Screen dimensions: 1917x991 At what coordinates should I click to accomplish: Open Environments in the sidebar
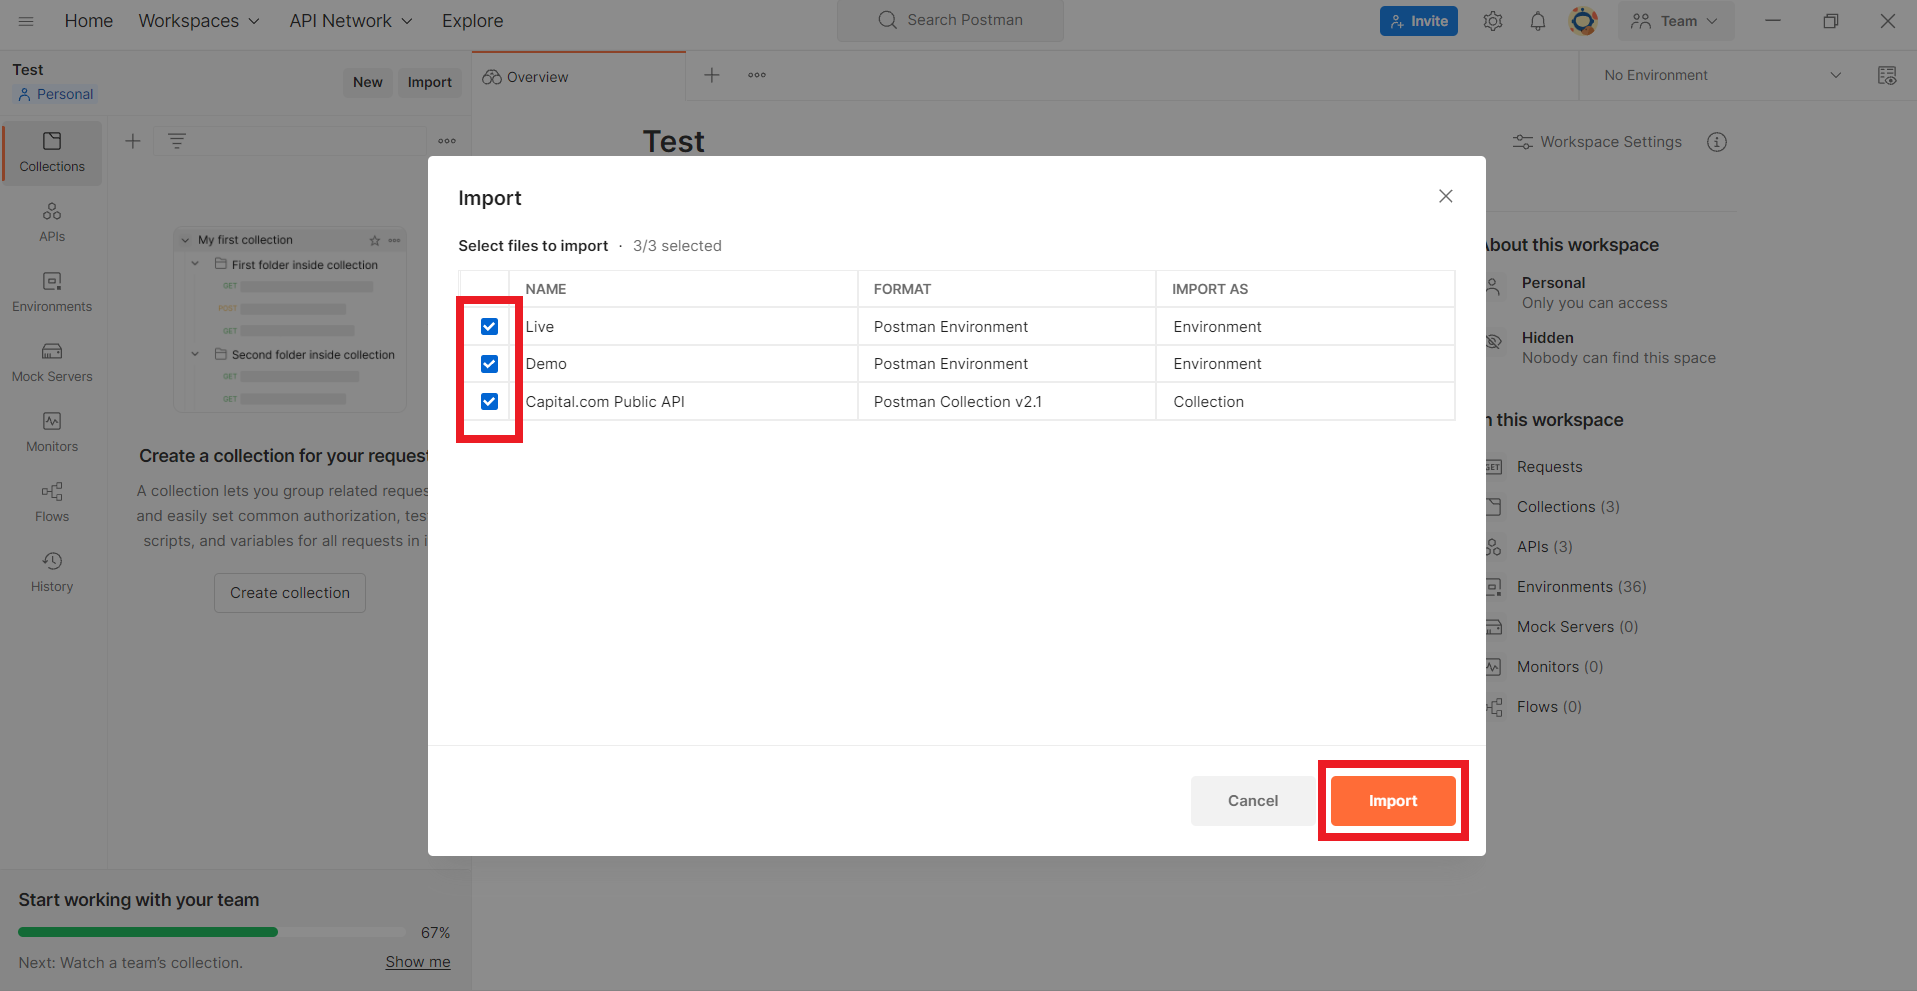tap(52, 293)
